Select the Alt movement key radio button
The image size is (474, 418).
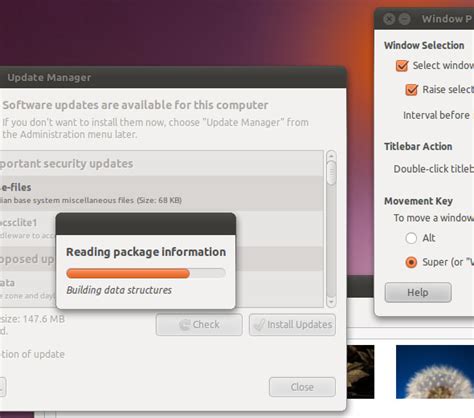(411, 238)
